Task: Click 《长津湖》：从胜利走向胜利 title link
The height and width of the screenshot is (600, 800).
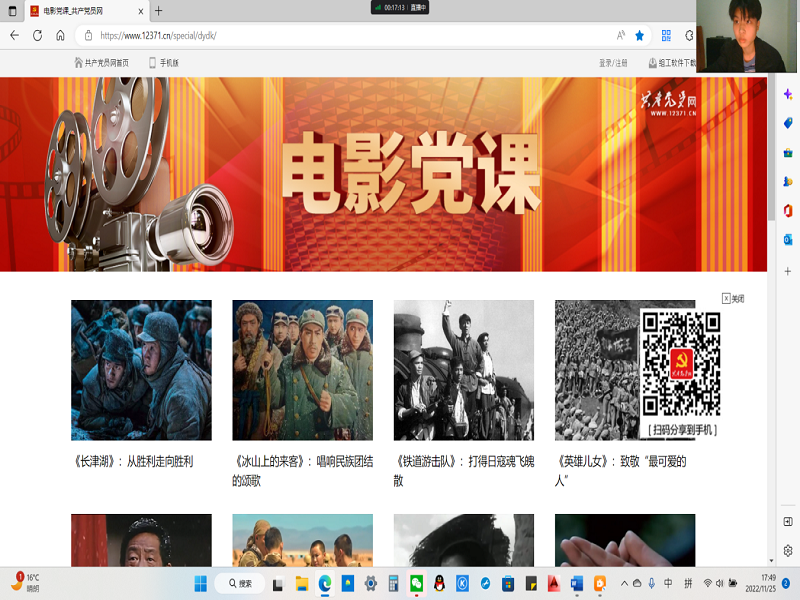Action: [x=134, y=462]
